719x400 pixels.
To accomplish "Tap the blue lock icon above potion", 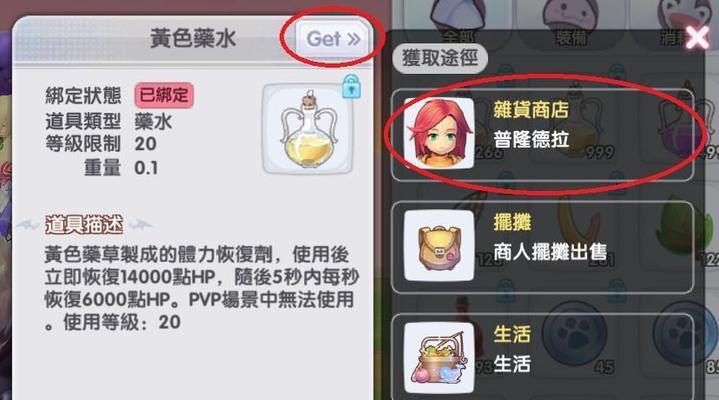I will [x=351, y=86].
